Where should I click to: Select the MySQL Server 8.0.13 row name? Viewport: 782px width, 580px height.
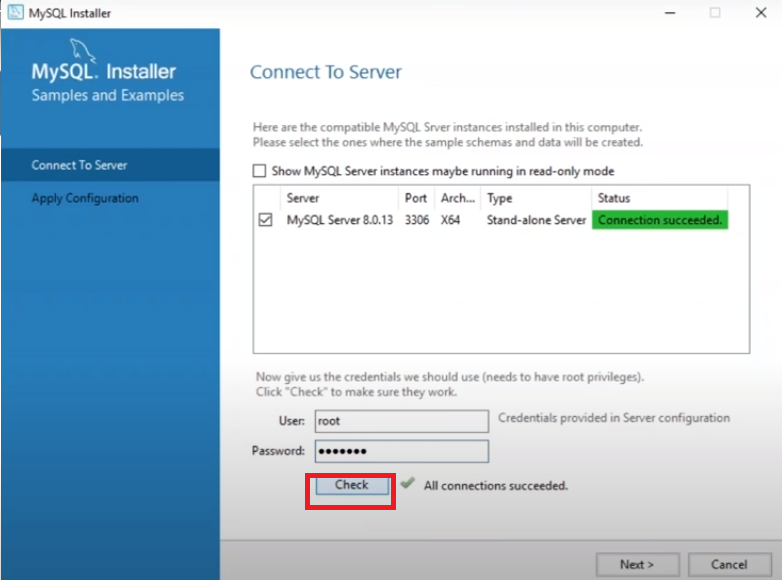[x=340, y=220]
